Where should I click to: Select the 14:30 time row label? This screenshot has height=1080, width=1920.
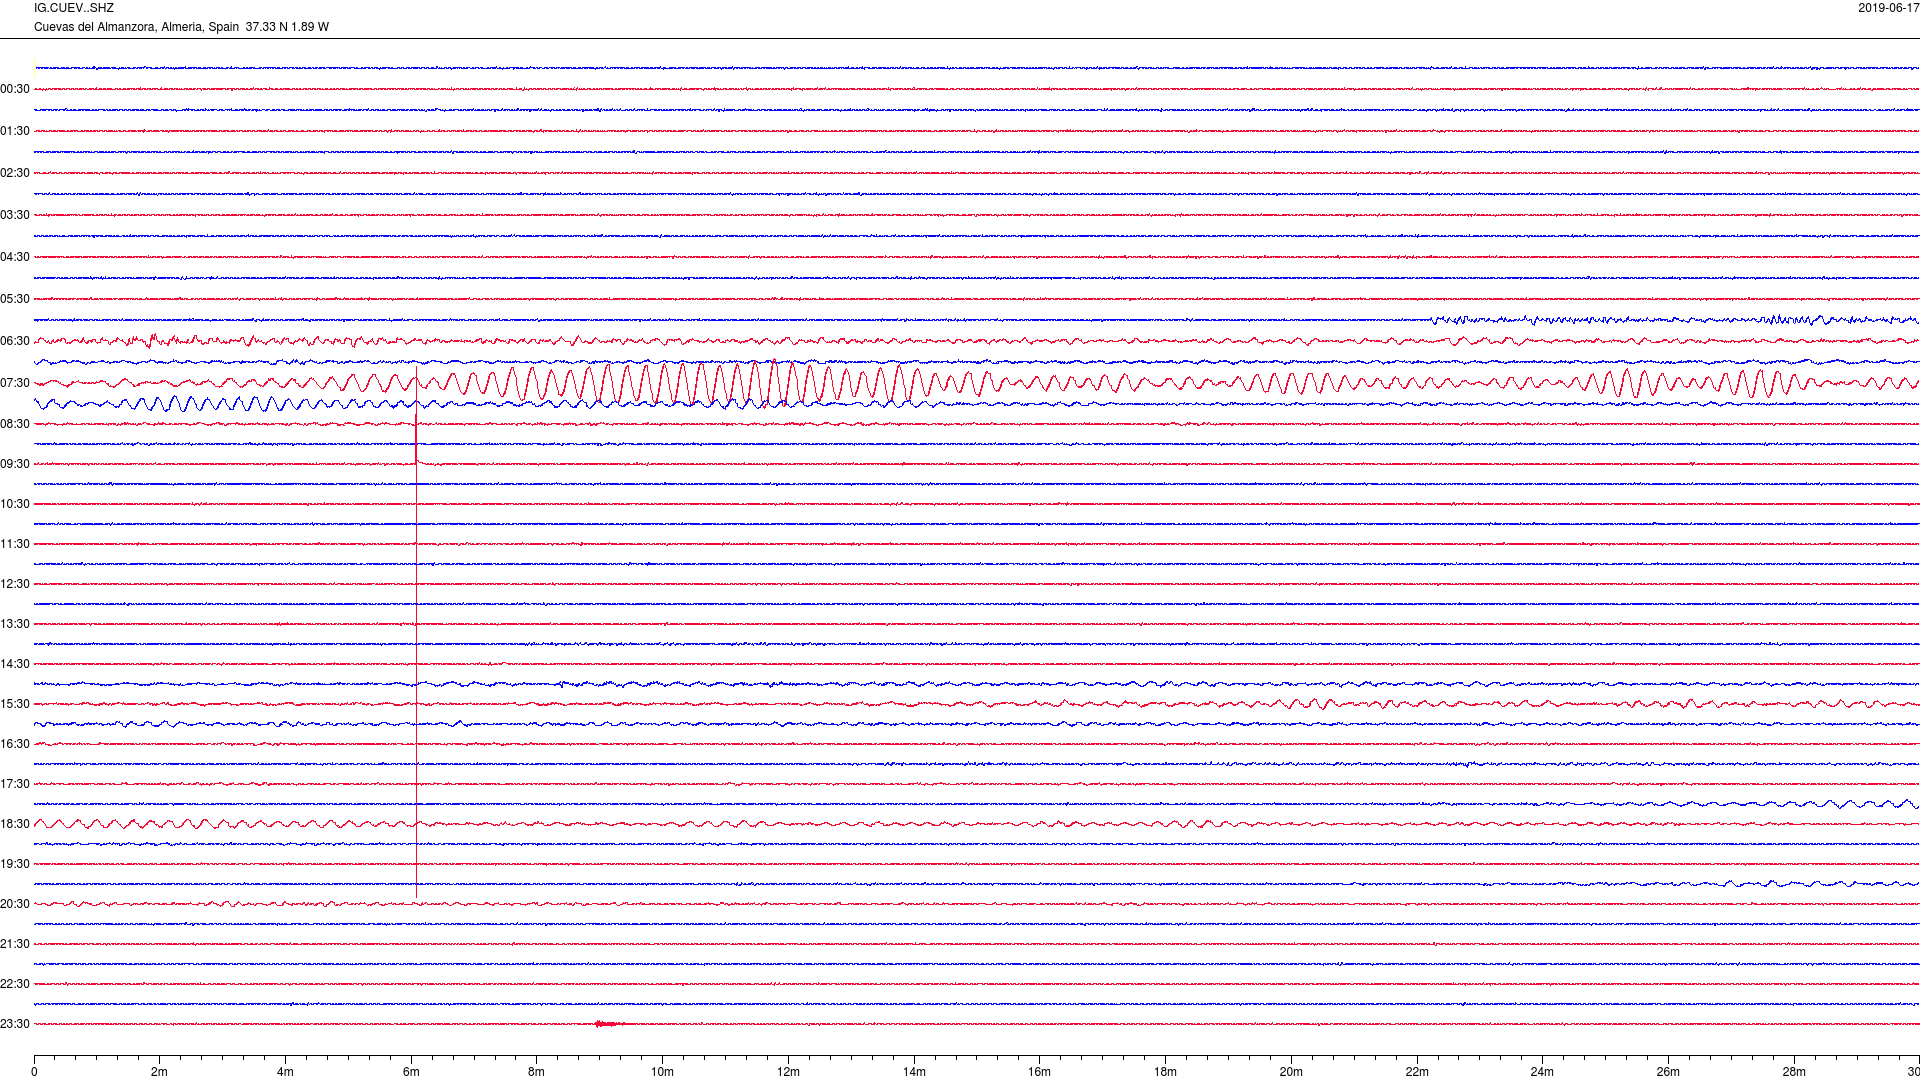(15, 664)
